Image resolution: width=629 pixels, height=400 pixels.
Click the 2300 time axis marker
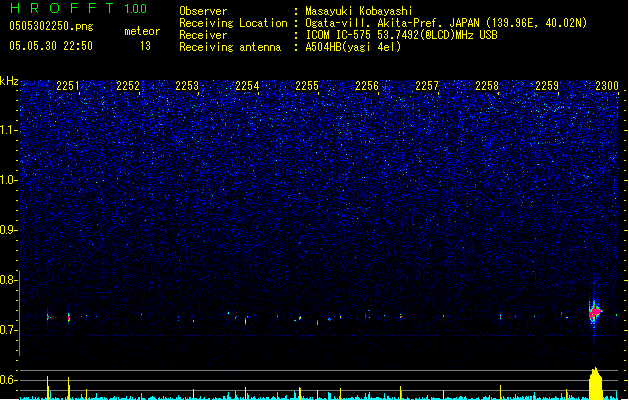point(607,86)
